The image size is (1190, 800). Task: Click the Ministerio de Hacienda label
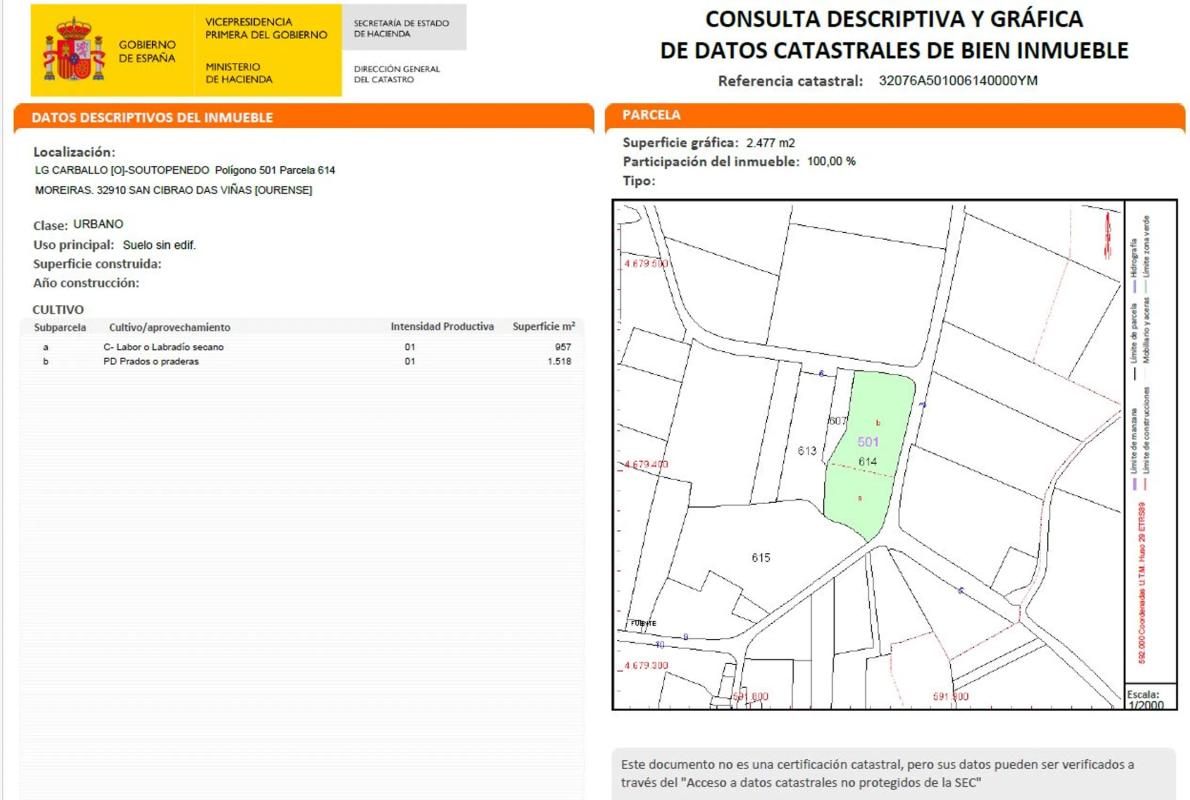pos(239,73)
